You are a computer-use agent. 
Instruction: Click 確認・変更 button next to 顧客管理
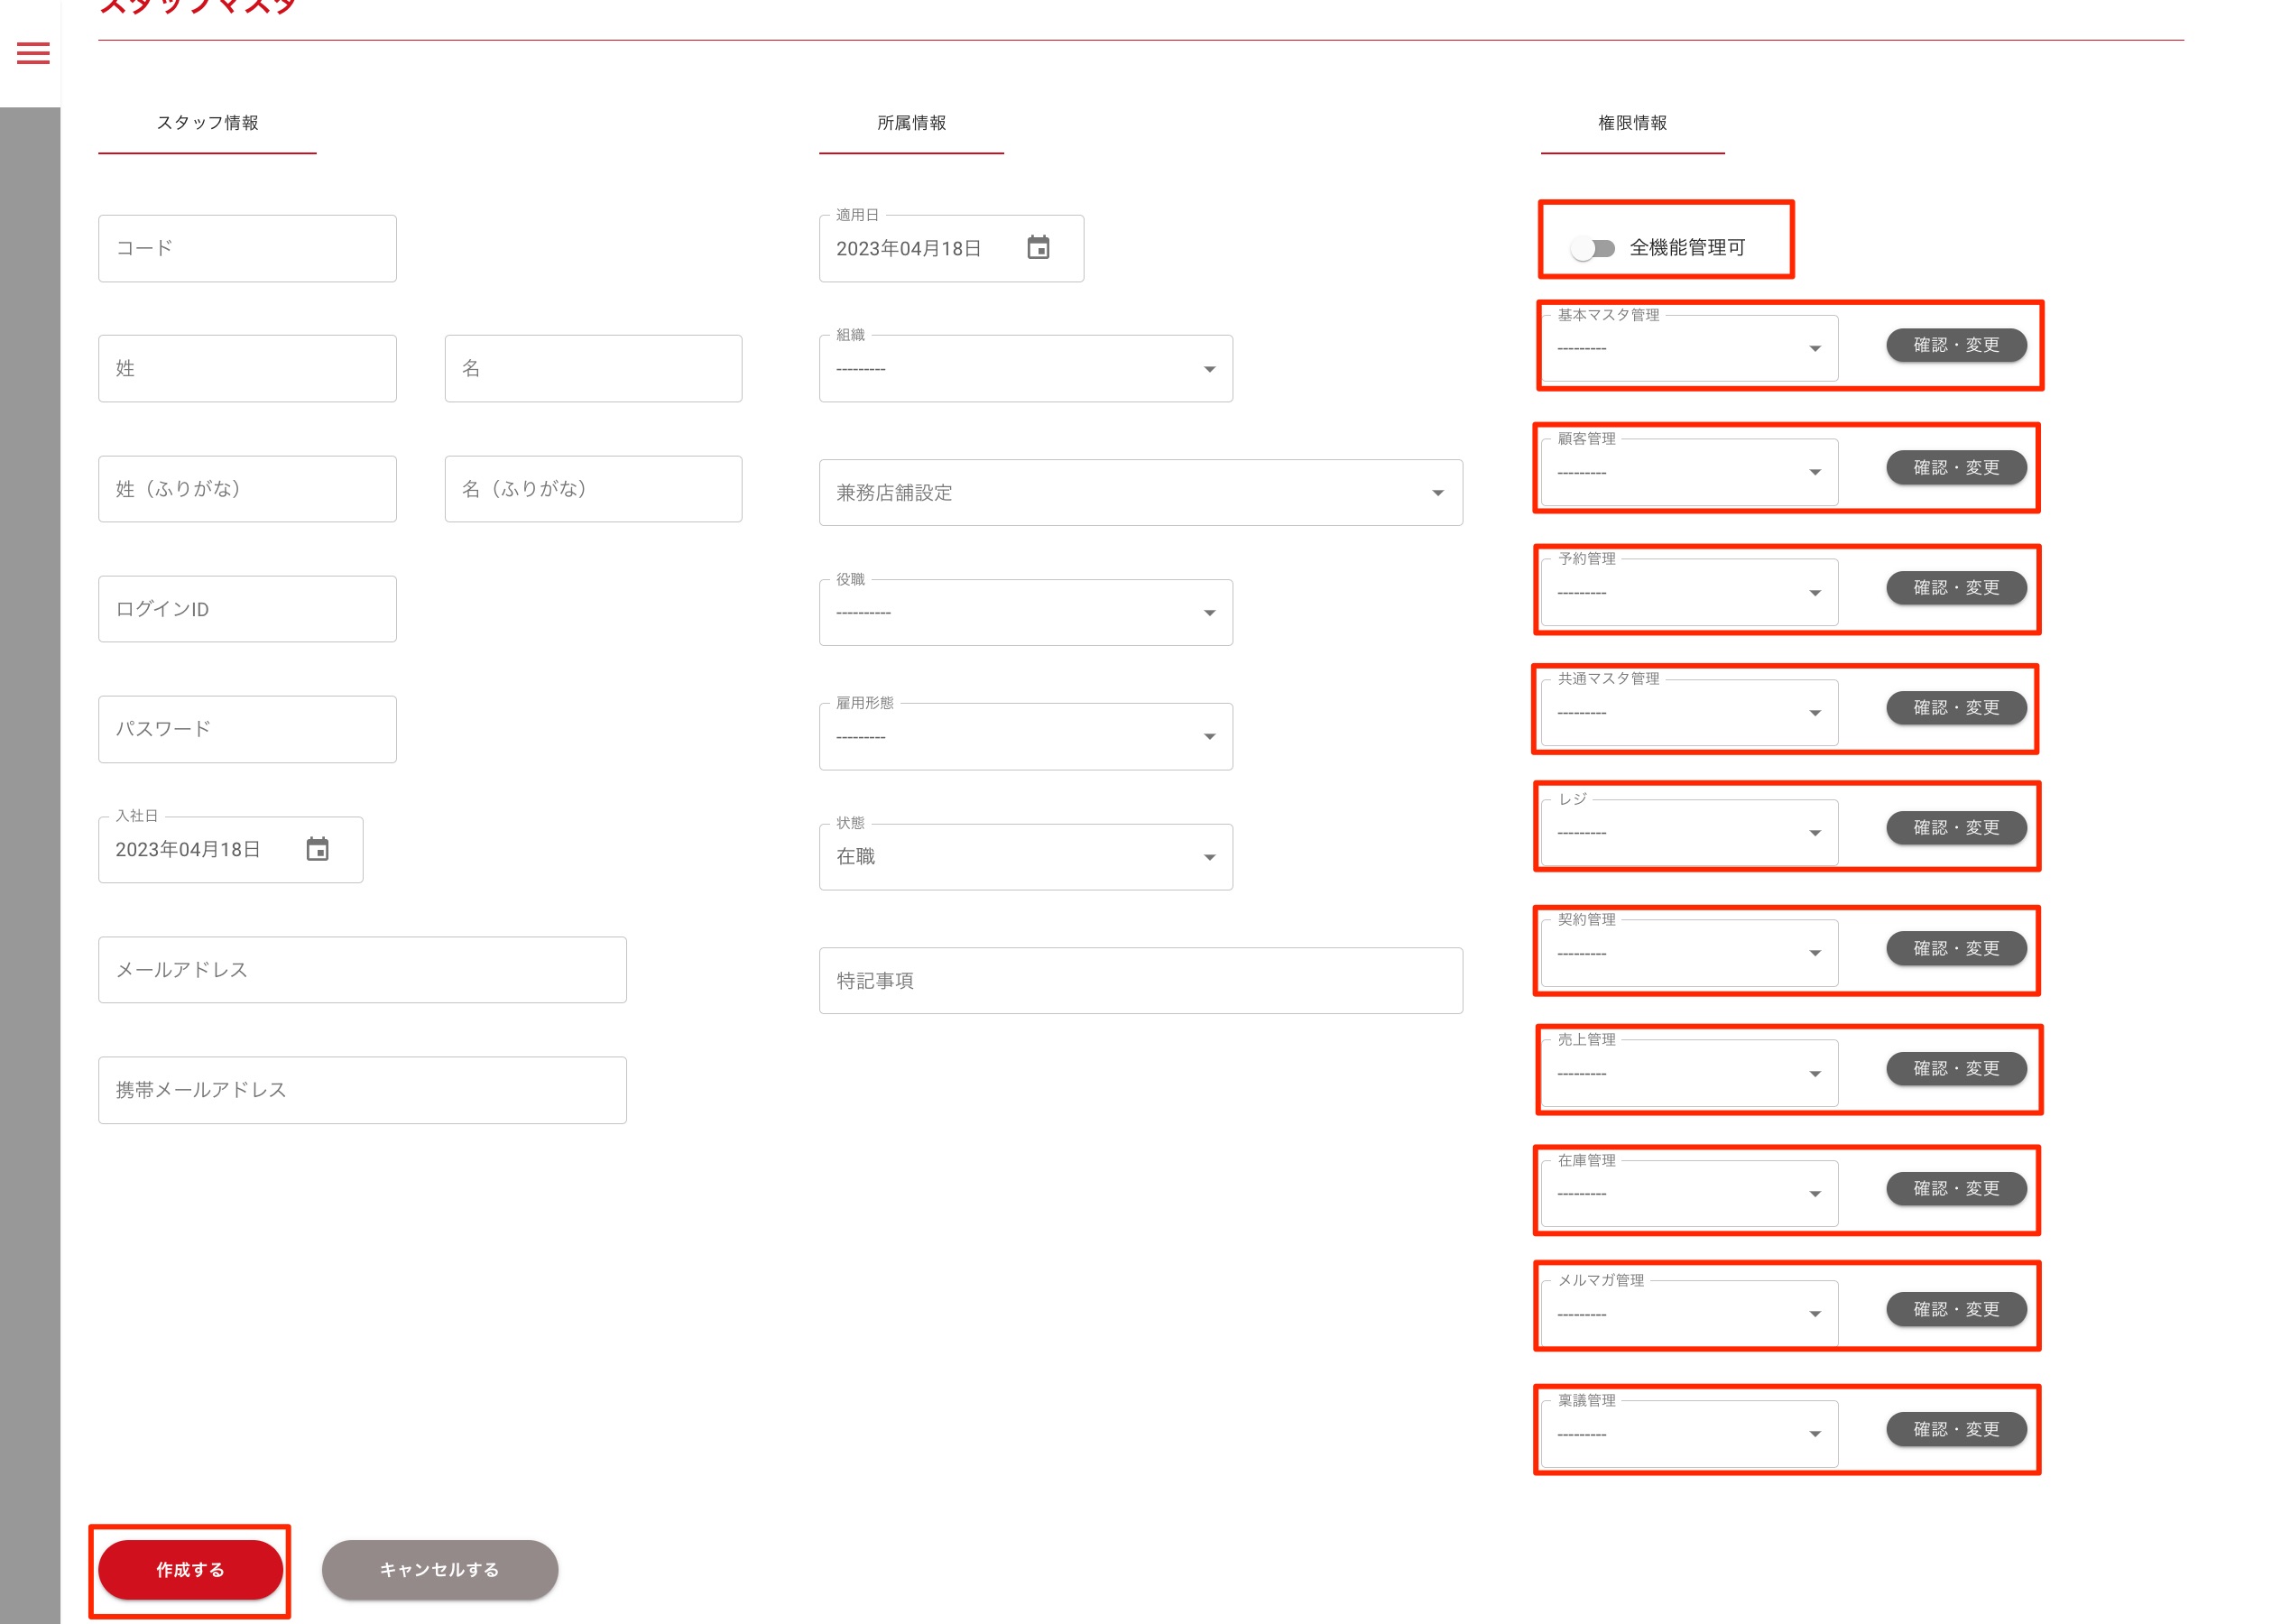pos(1955,468)
